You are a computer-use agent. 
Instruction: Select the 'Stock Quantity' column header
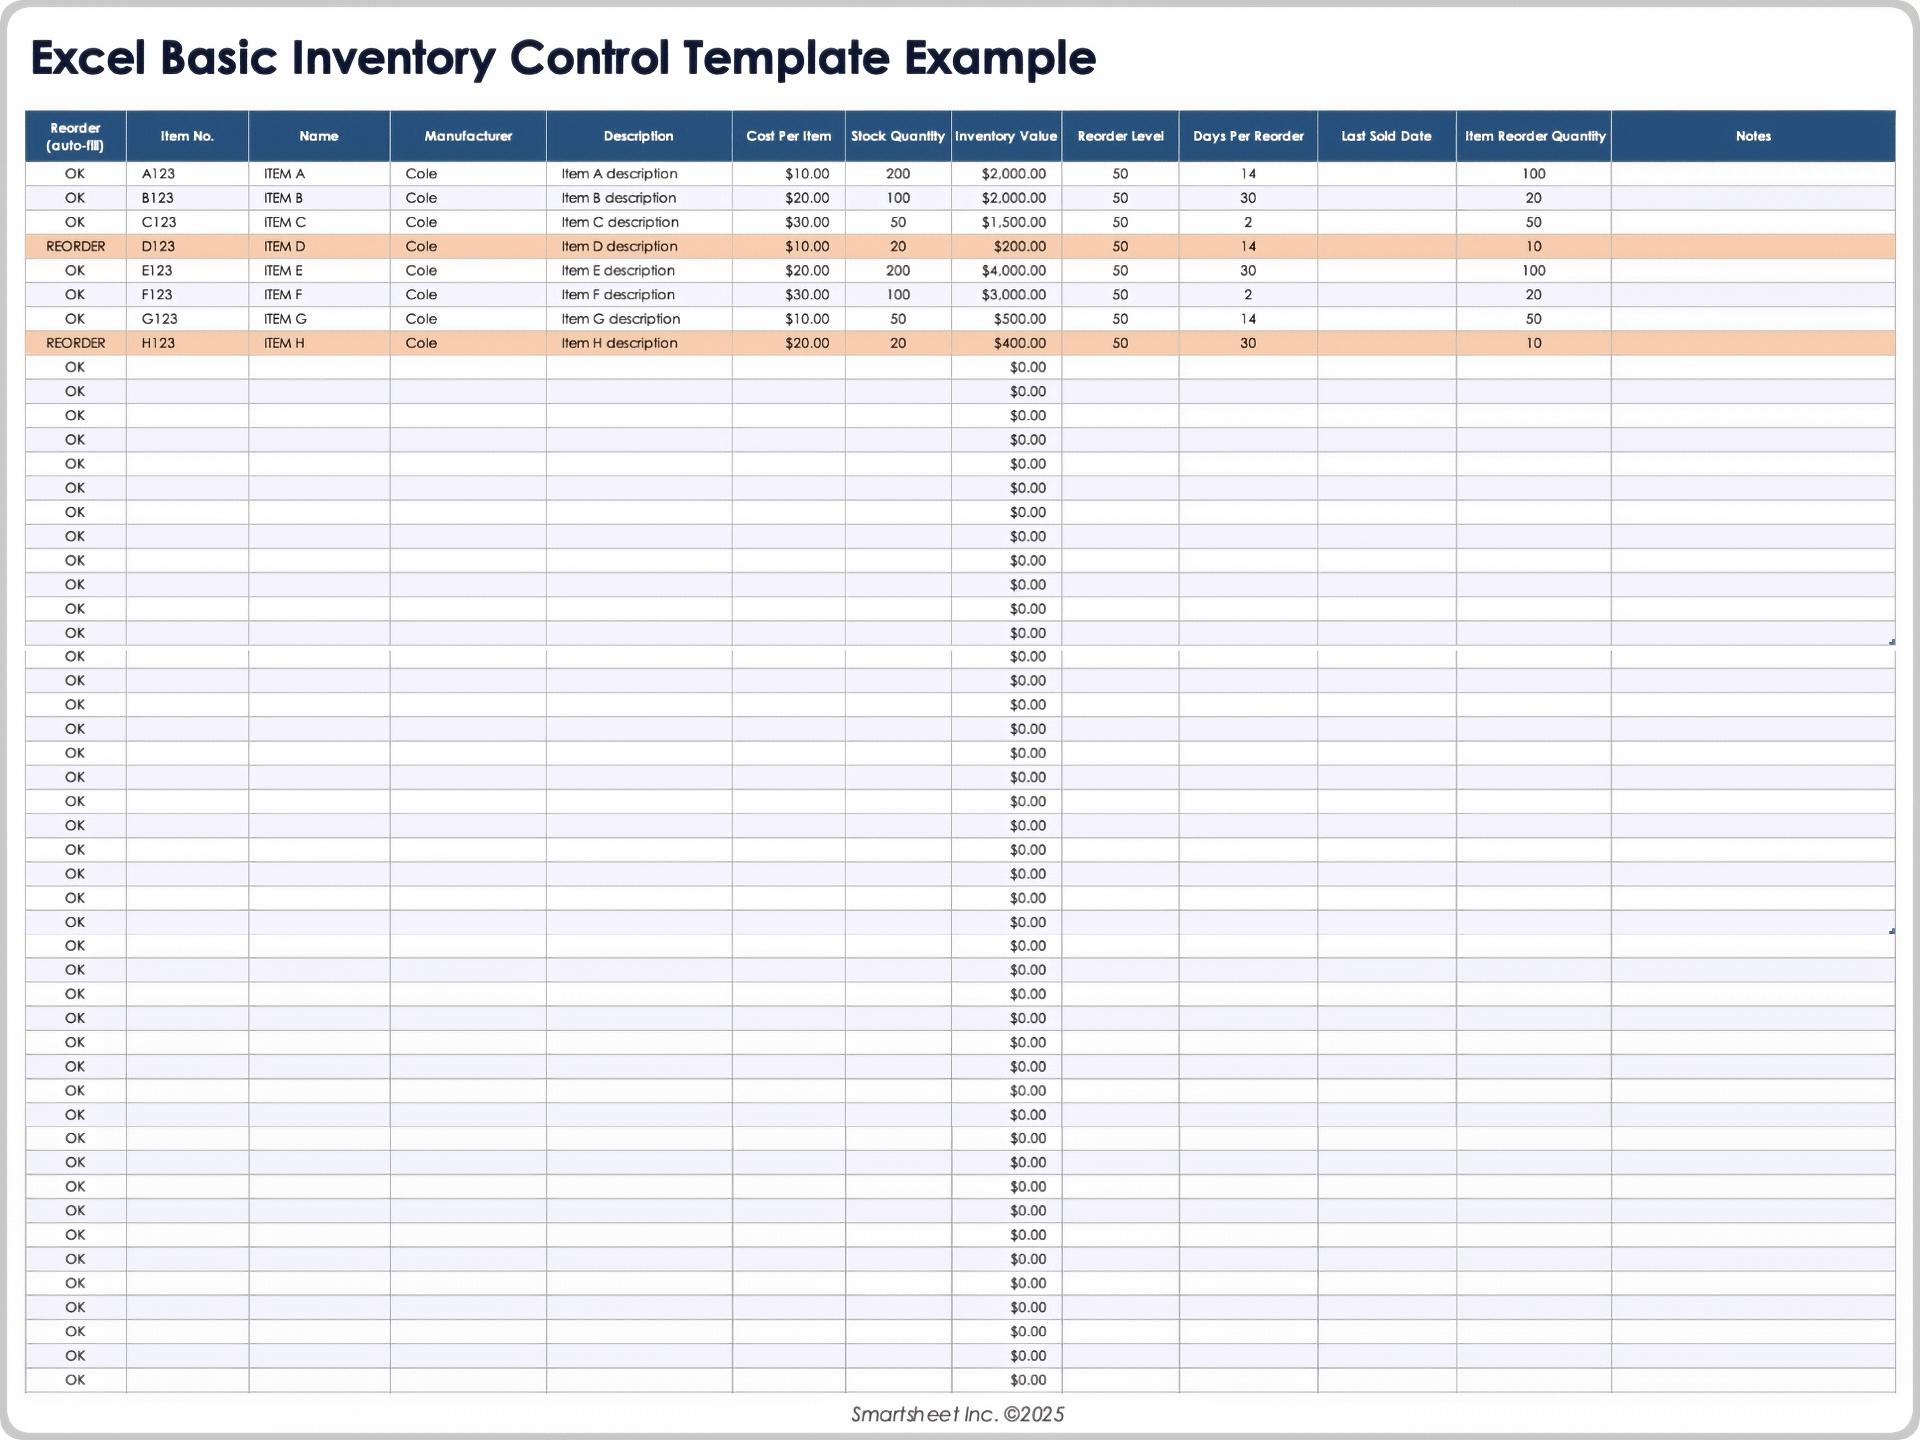897,135
